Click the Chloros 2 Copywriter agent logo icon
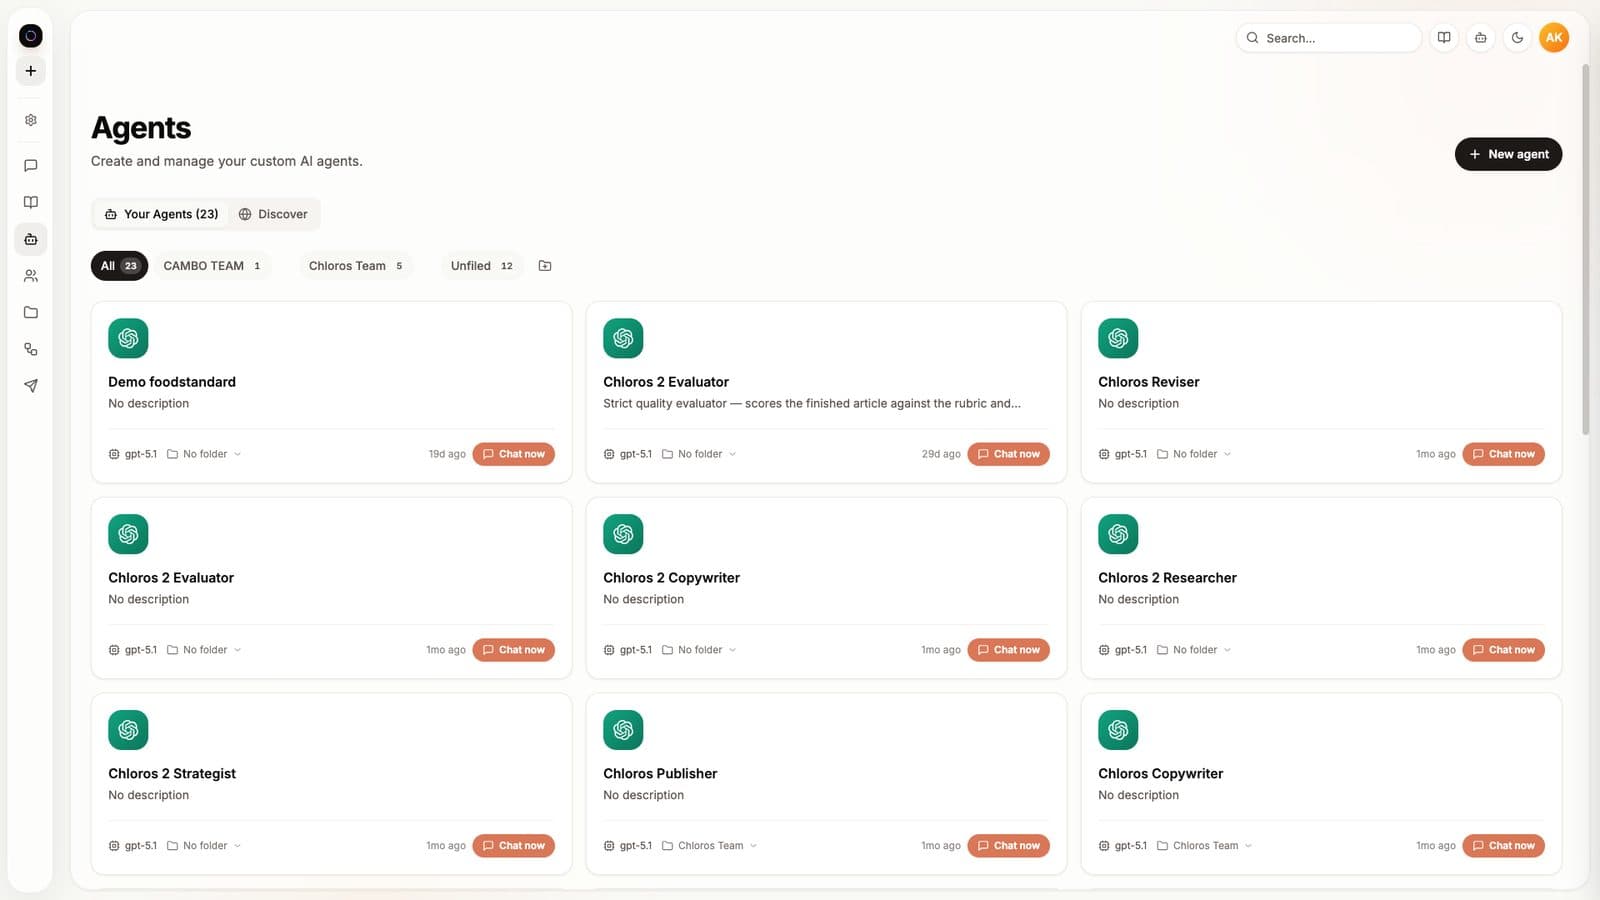1600x900 pixels. click(623, 534)
